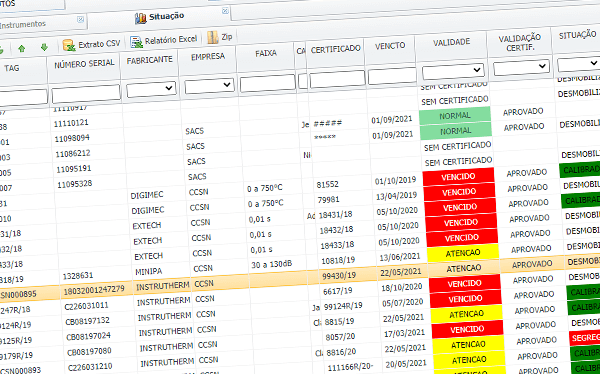Close the Instrumentos tab
The width and height of the screenshot is (600, 374).
(80, 19)
